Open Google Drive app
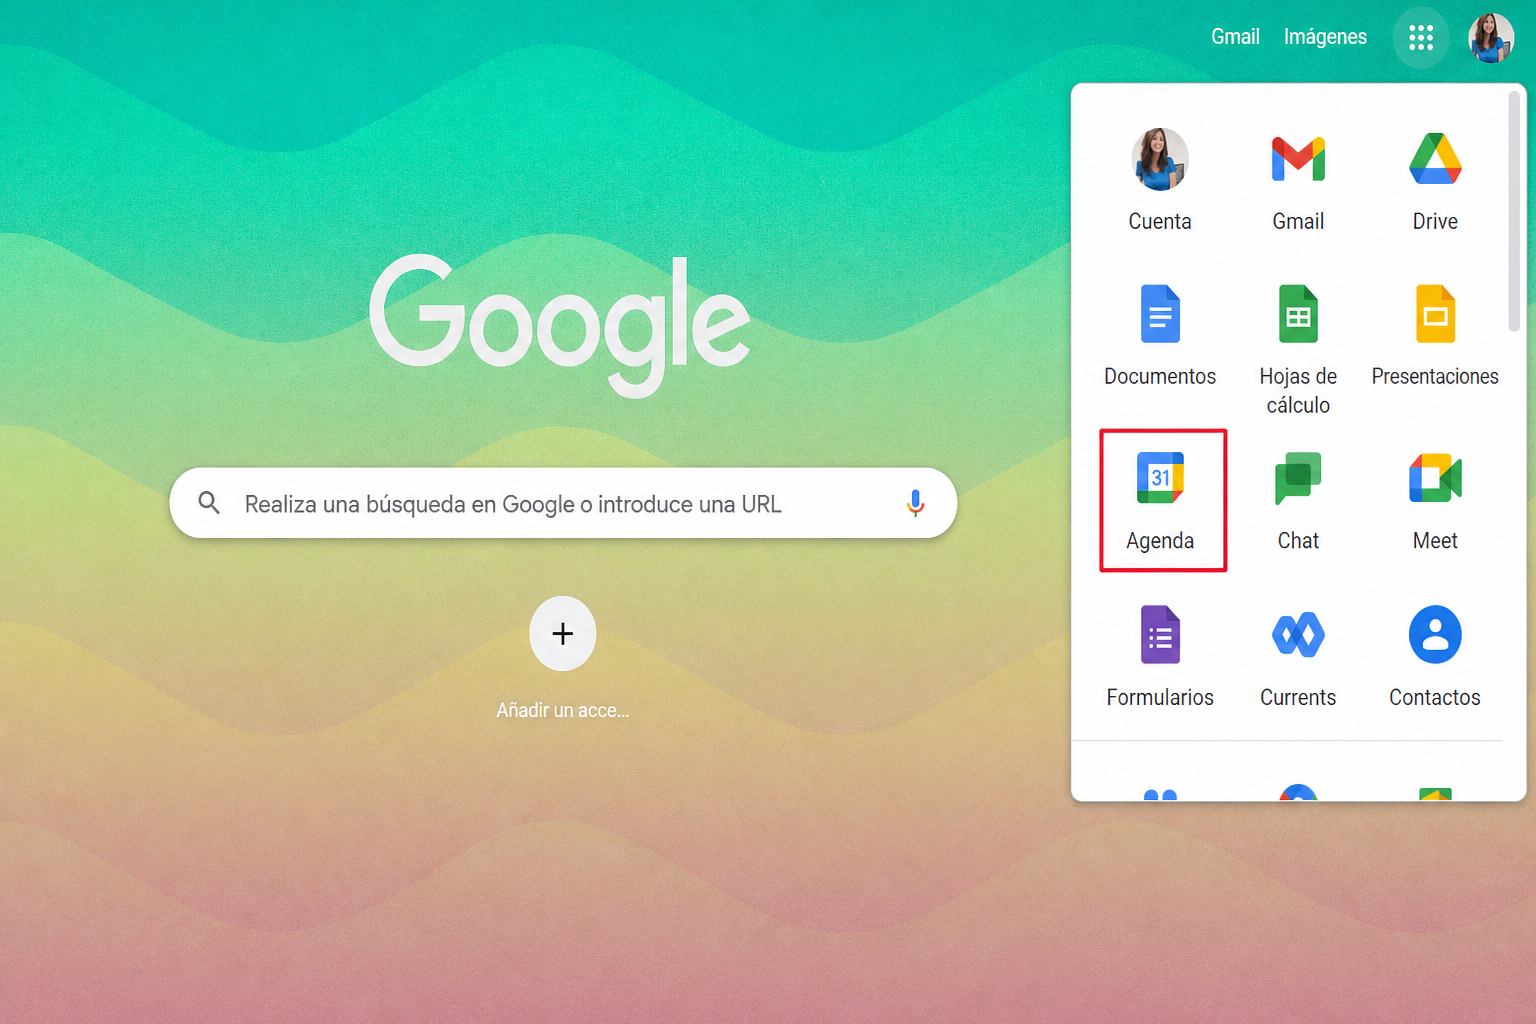 pos(1435,180)
